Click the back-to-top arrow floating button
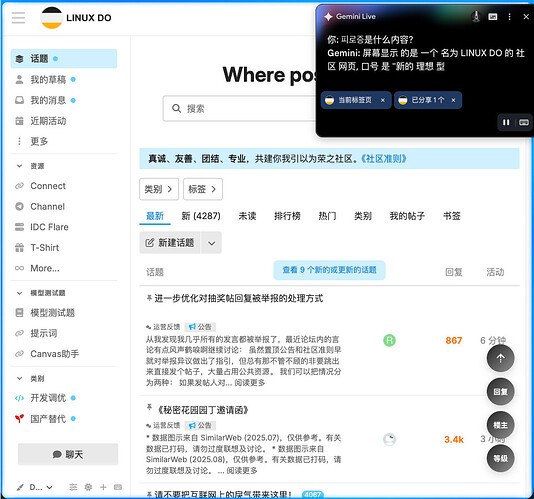The width and height of the screenshot is (534, 499). point(500,358)
